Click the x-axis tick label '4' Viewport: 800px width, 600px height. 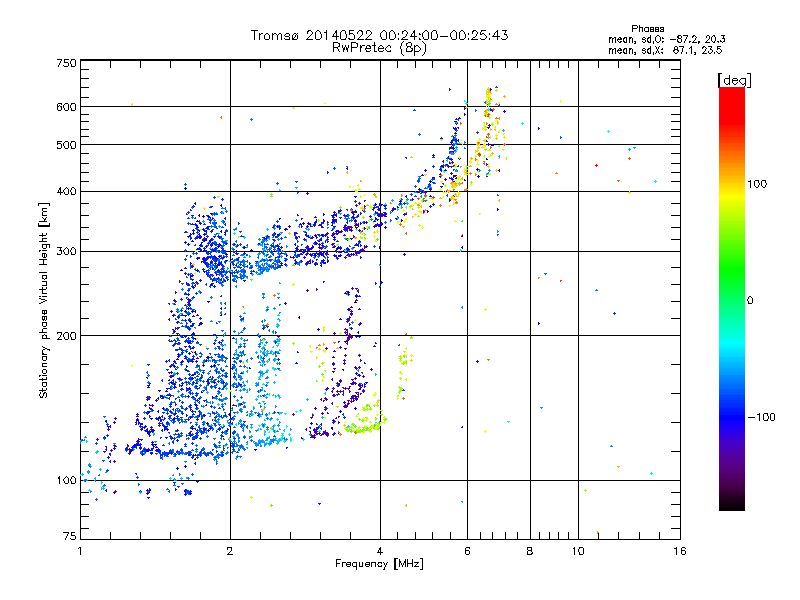[380, 551]
